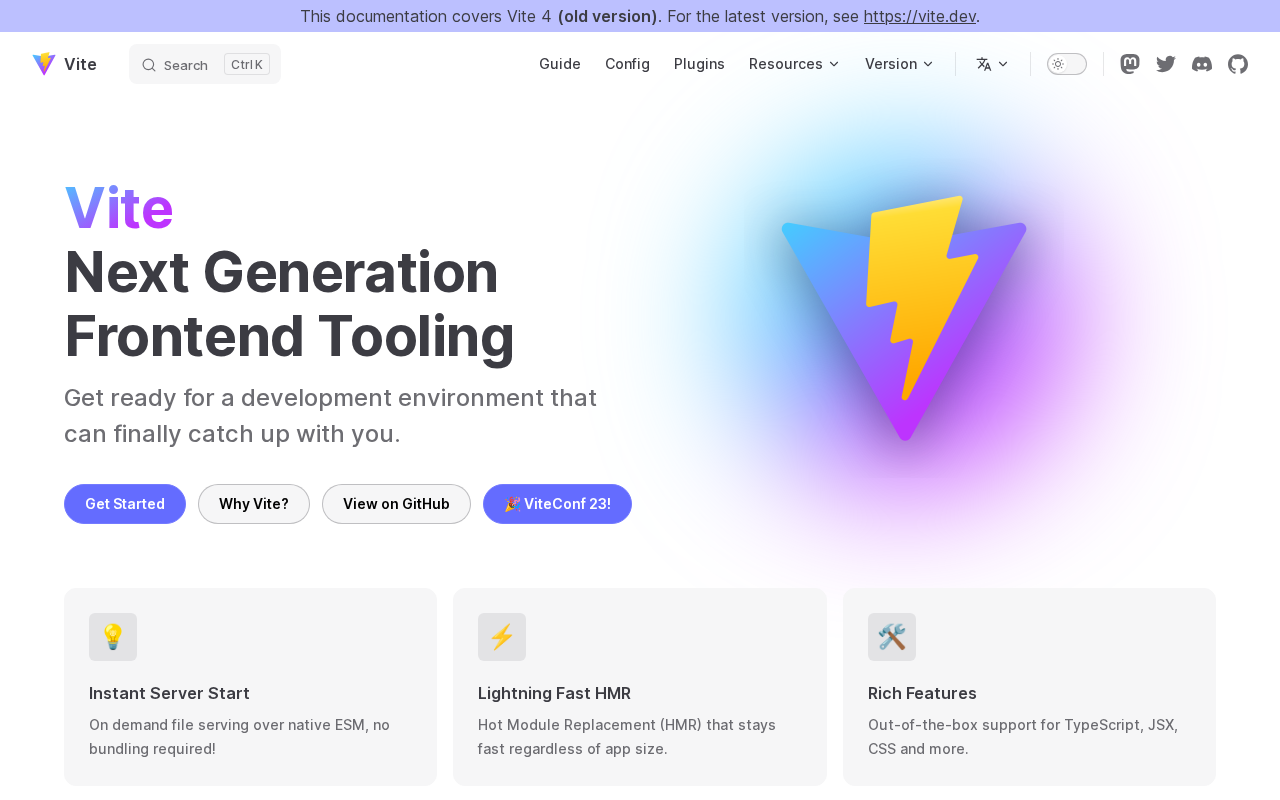Click the '(old version)' banner text
The height and width of the screenshot is (800, 1280).
pos(608,16)
